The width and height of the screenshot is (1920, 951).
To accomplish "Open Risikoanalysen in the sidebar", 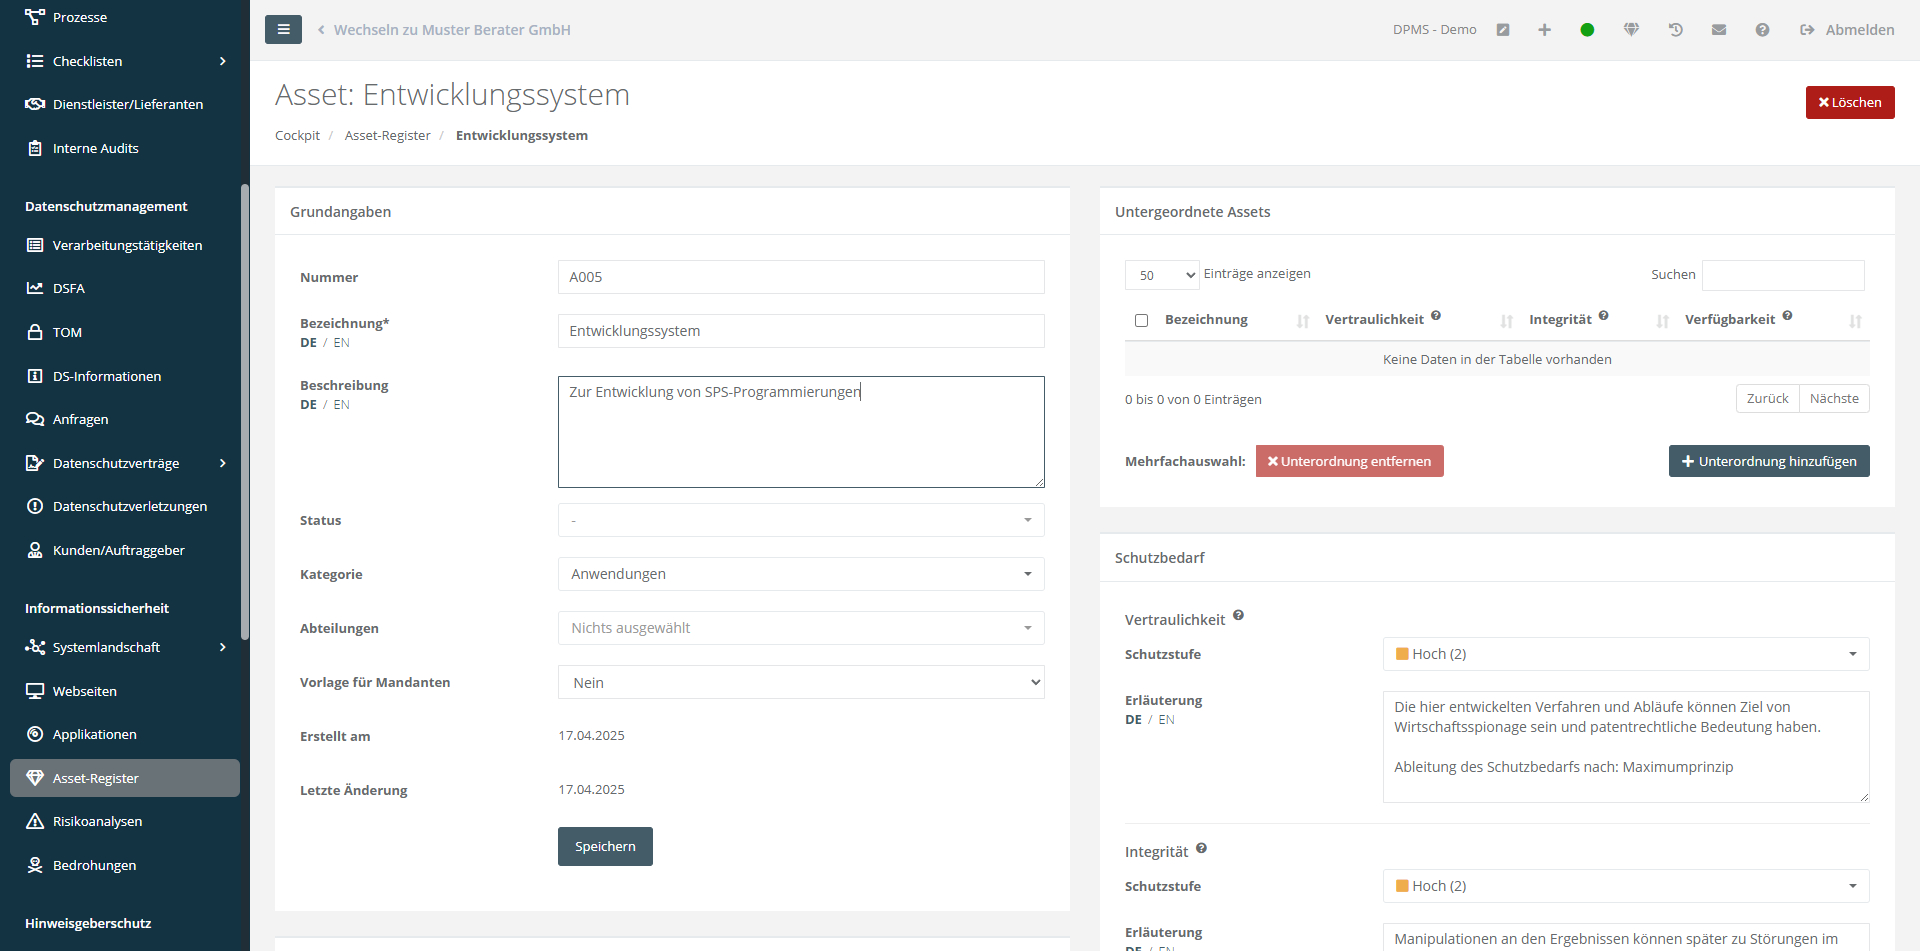I will pos(97,822).
